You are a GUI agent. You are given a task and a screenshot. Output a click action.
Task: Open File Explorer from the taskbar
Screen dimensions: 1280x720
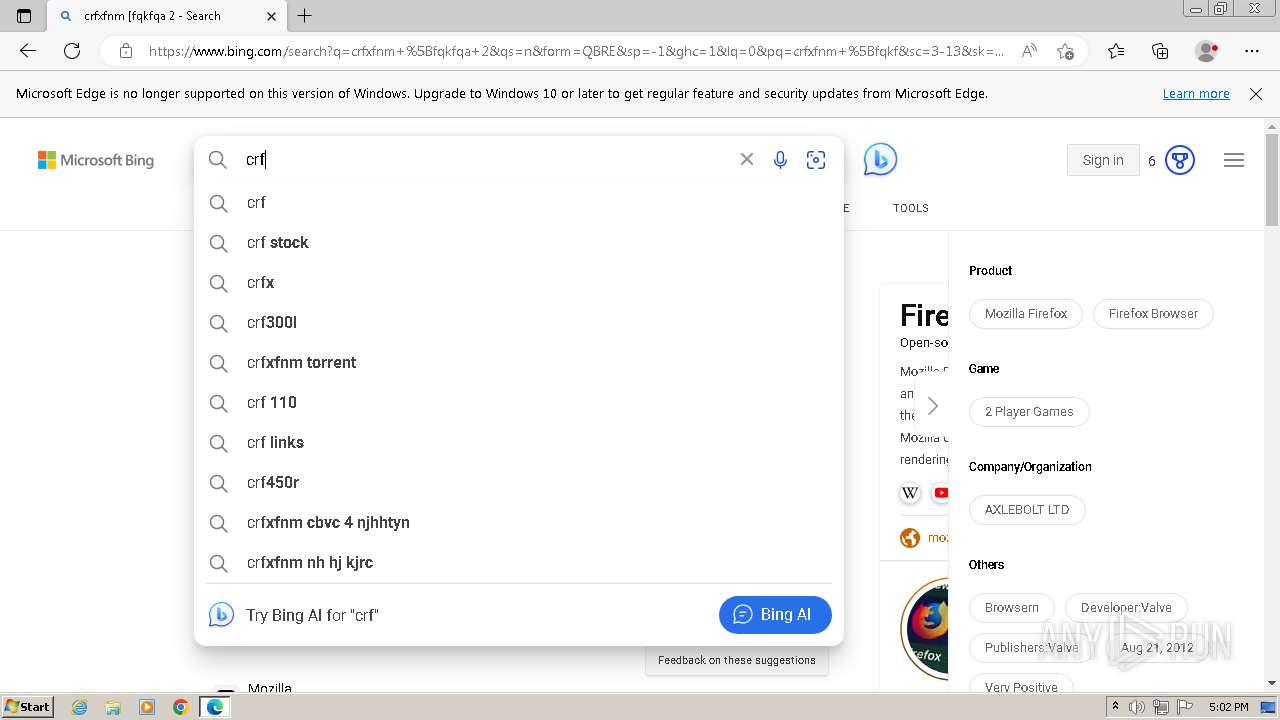(113, 707)
